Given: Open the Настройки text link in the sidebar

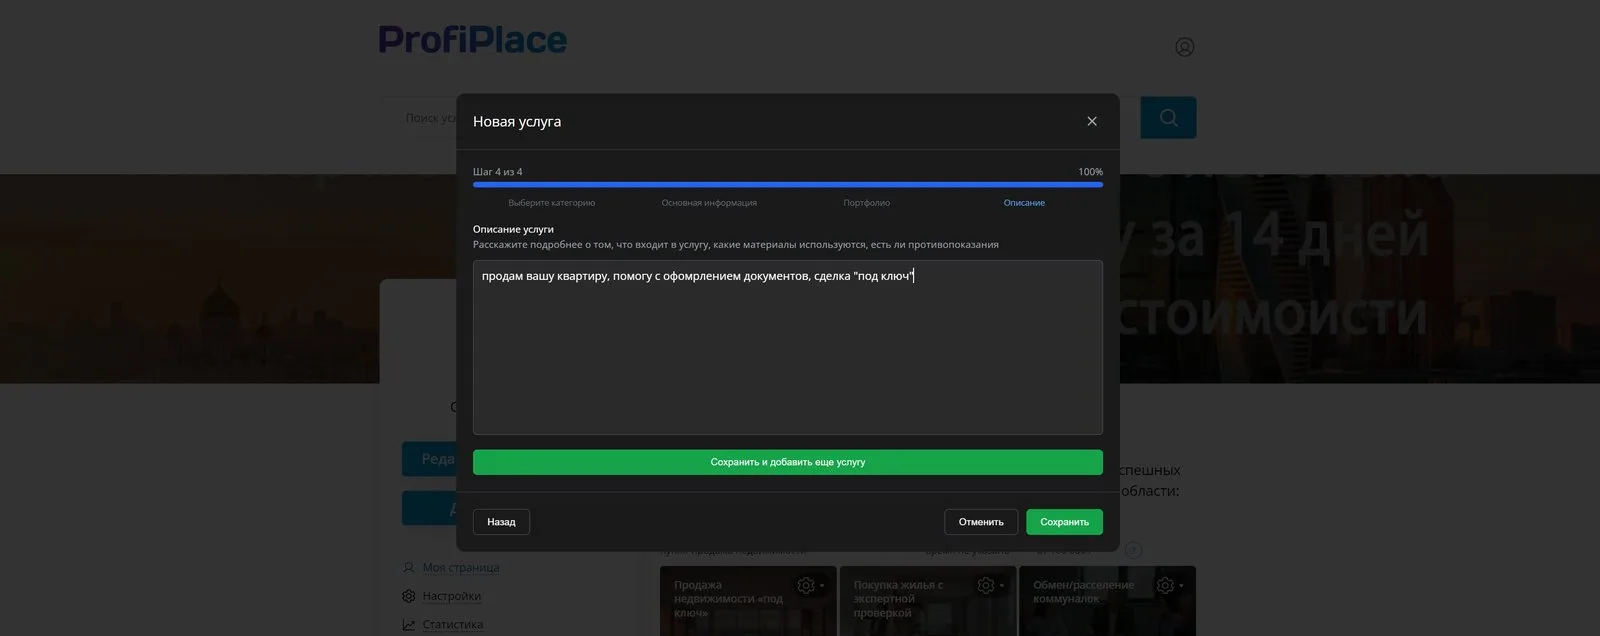Looking at the screenshot, I should click(452, 596).
